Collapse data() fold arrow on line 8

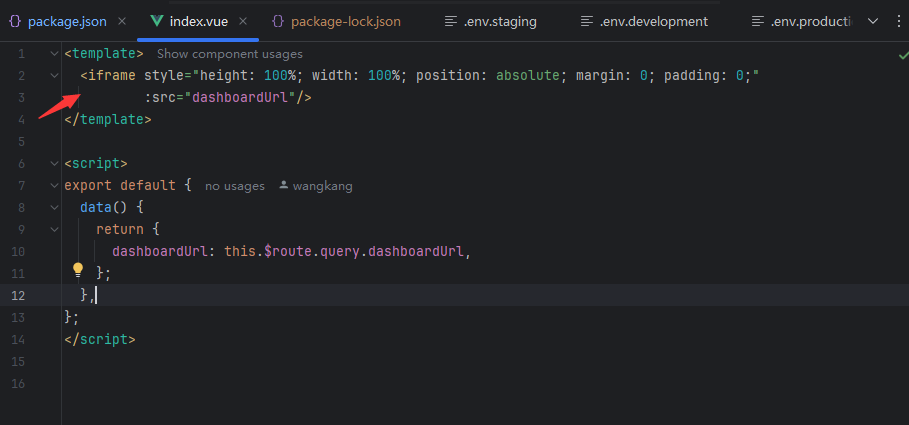click(x=54, y=208)
